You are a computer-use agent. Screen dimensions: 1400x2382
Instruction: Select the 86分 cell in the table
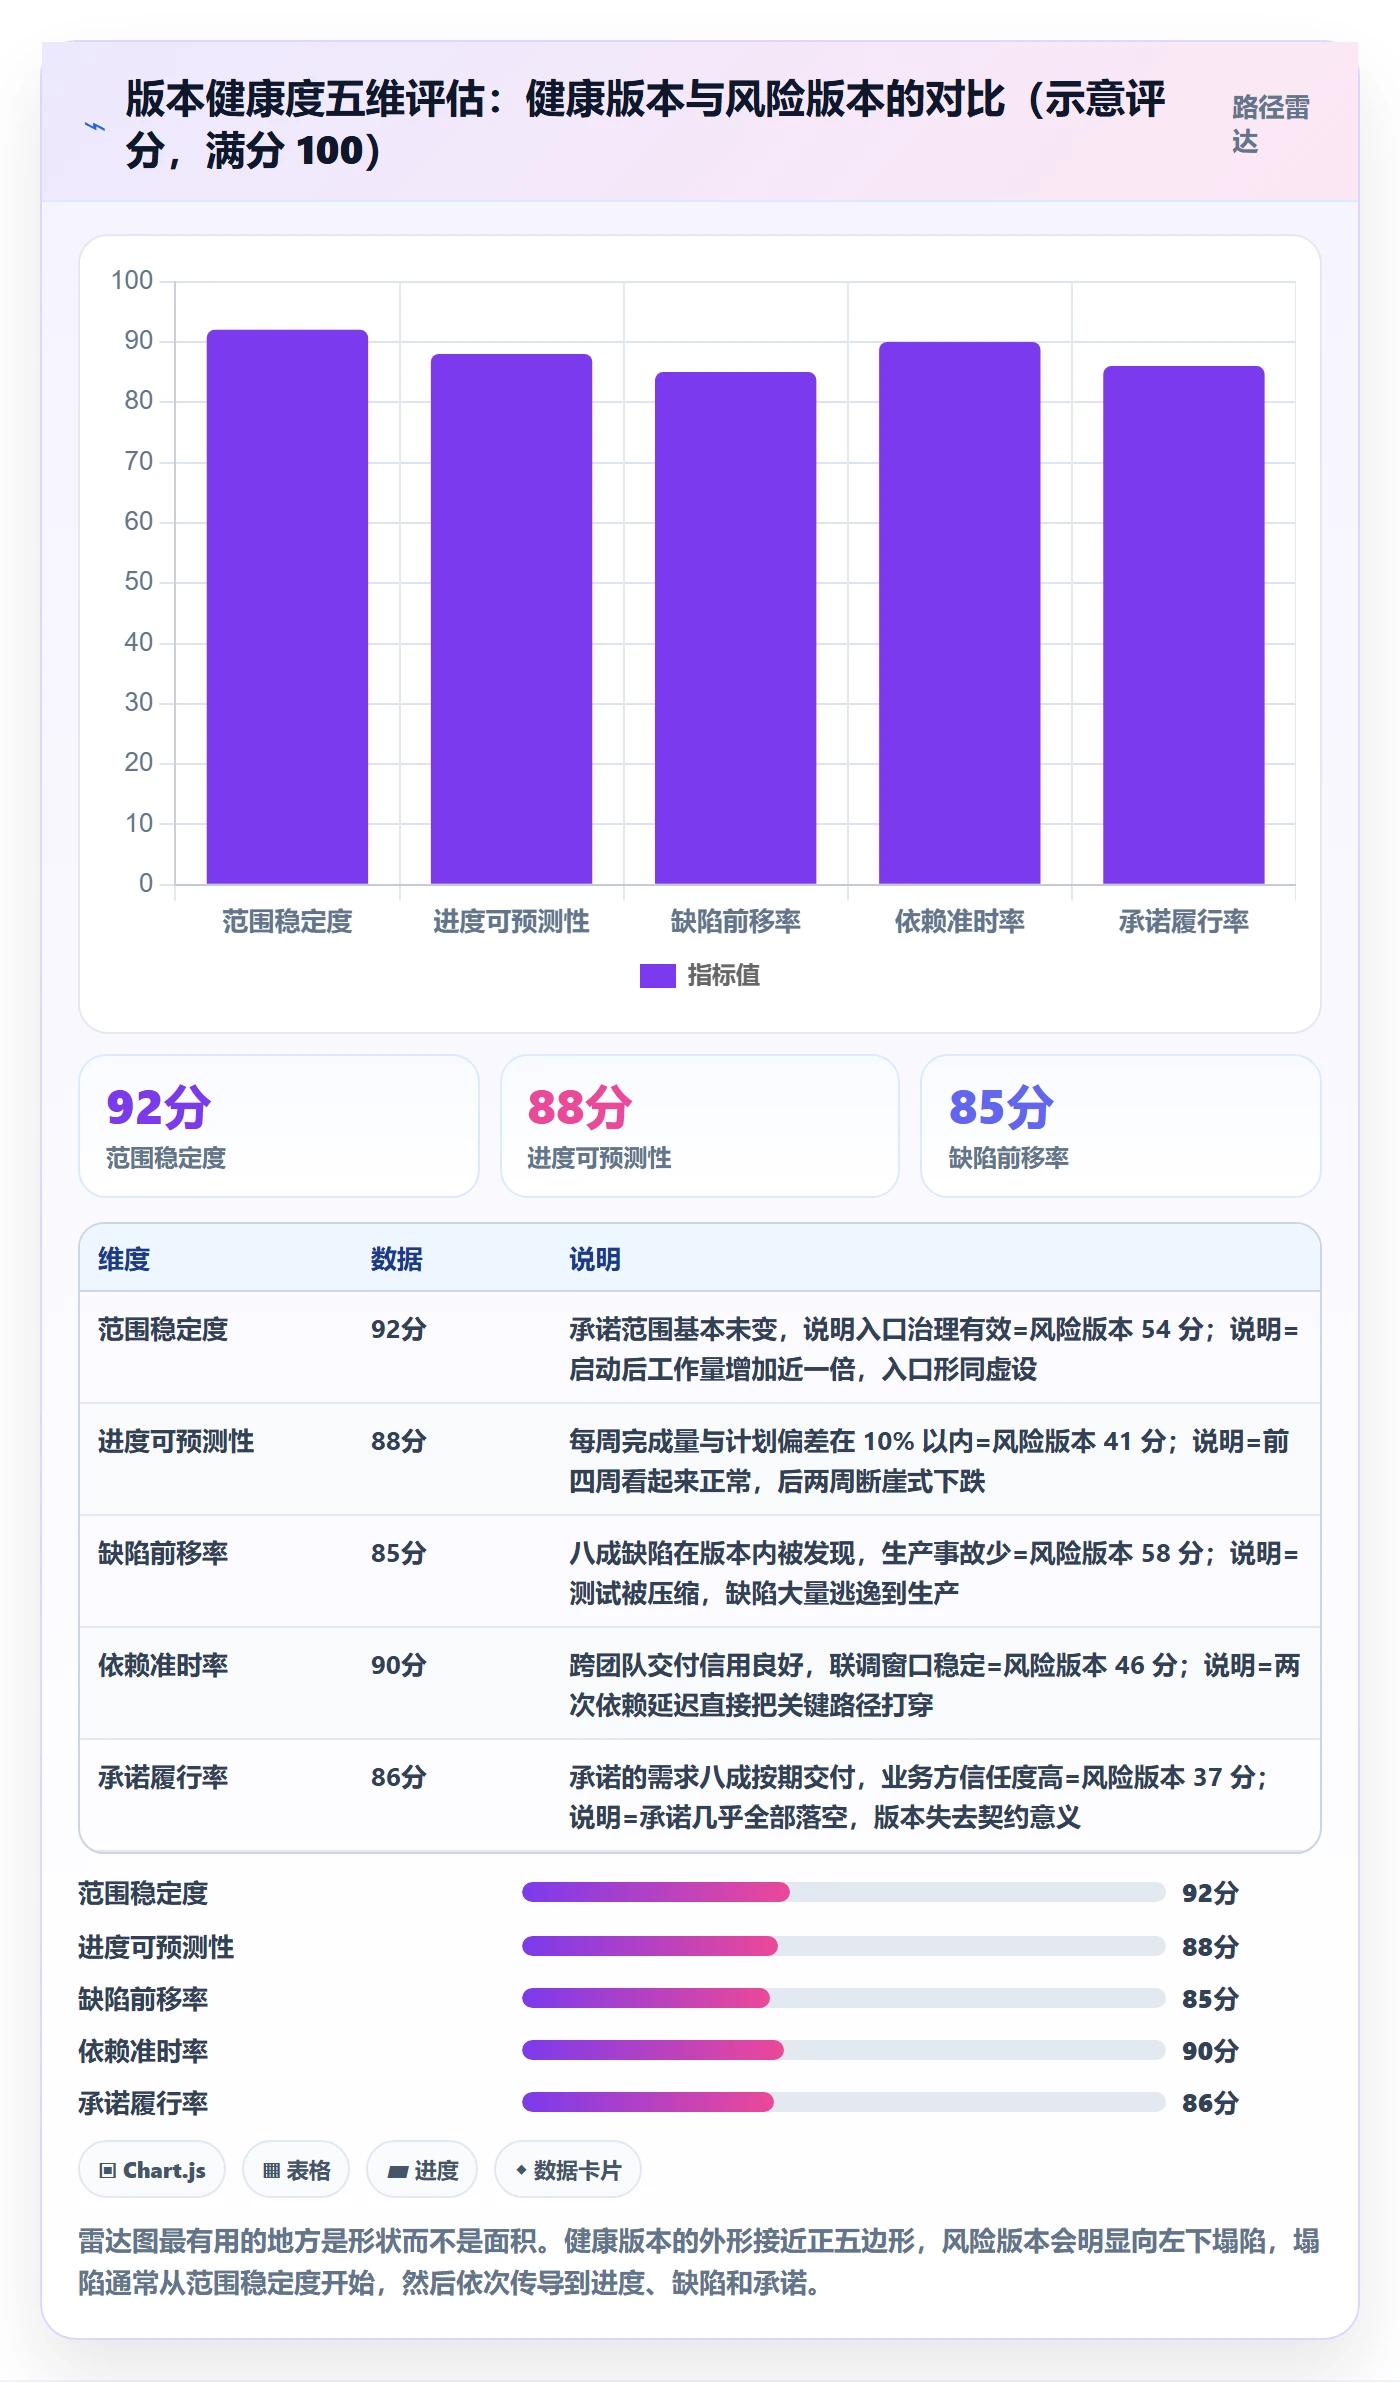tap(399, 1777)
